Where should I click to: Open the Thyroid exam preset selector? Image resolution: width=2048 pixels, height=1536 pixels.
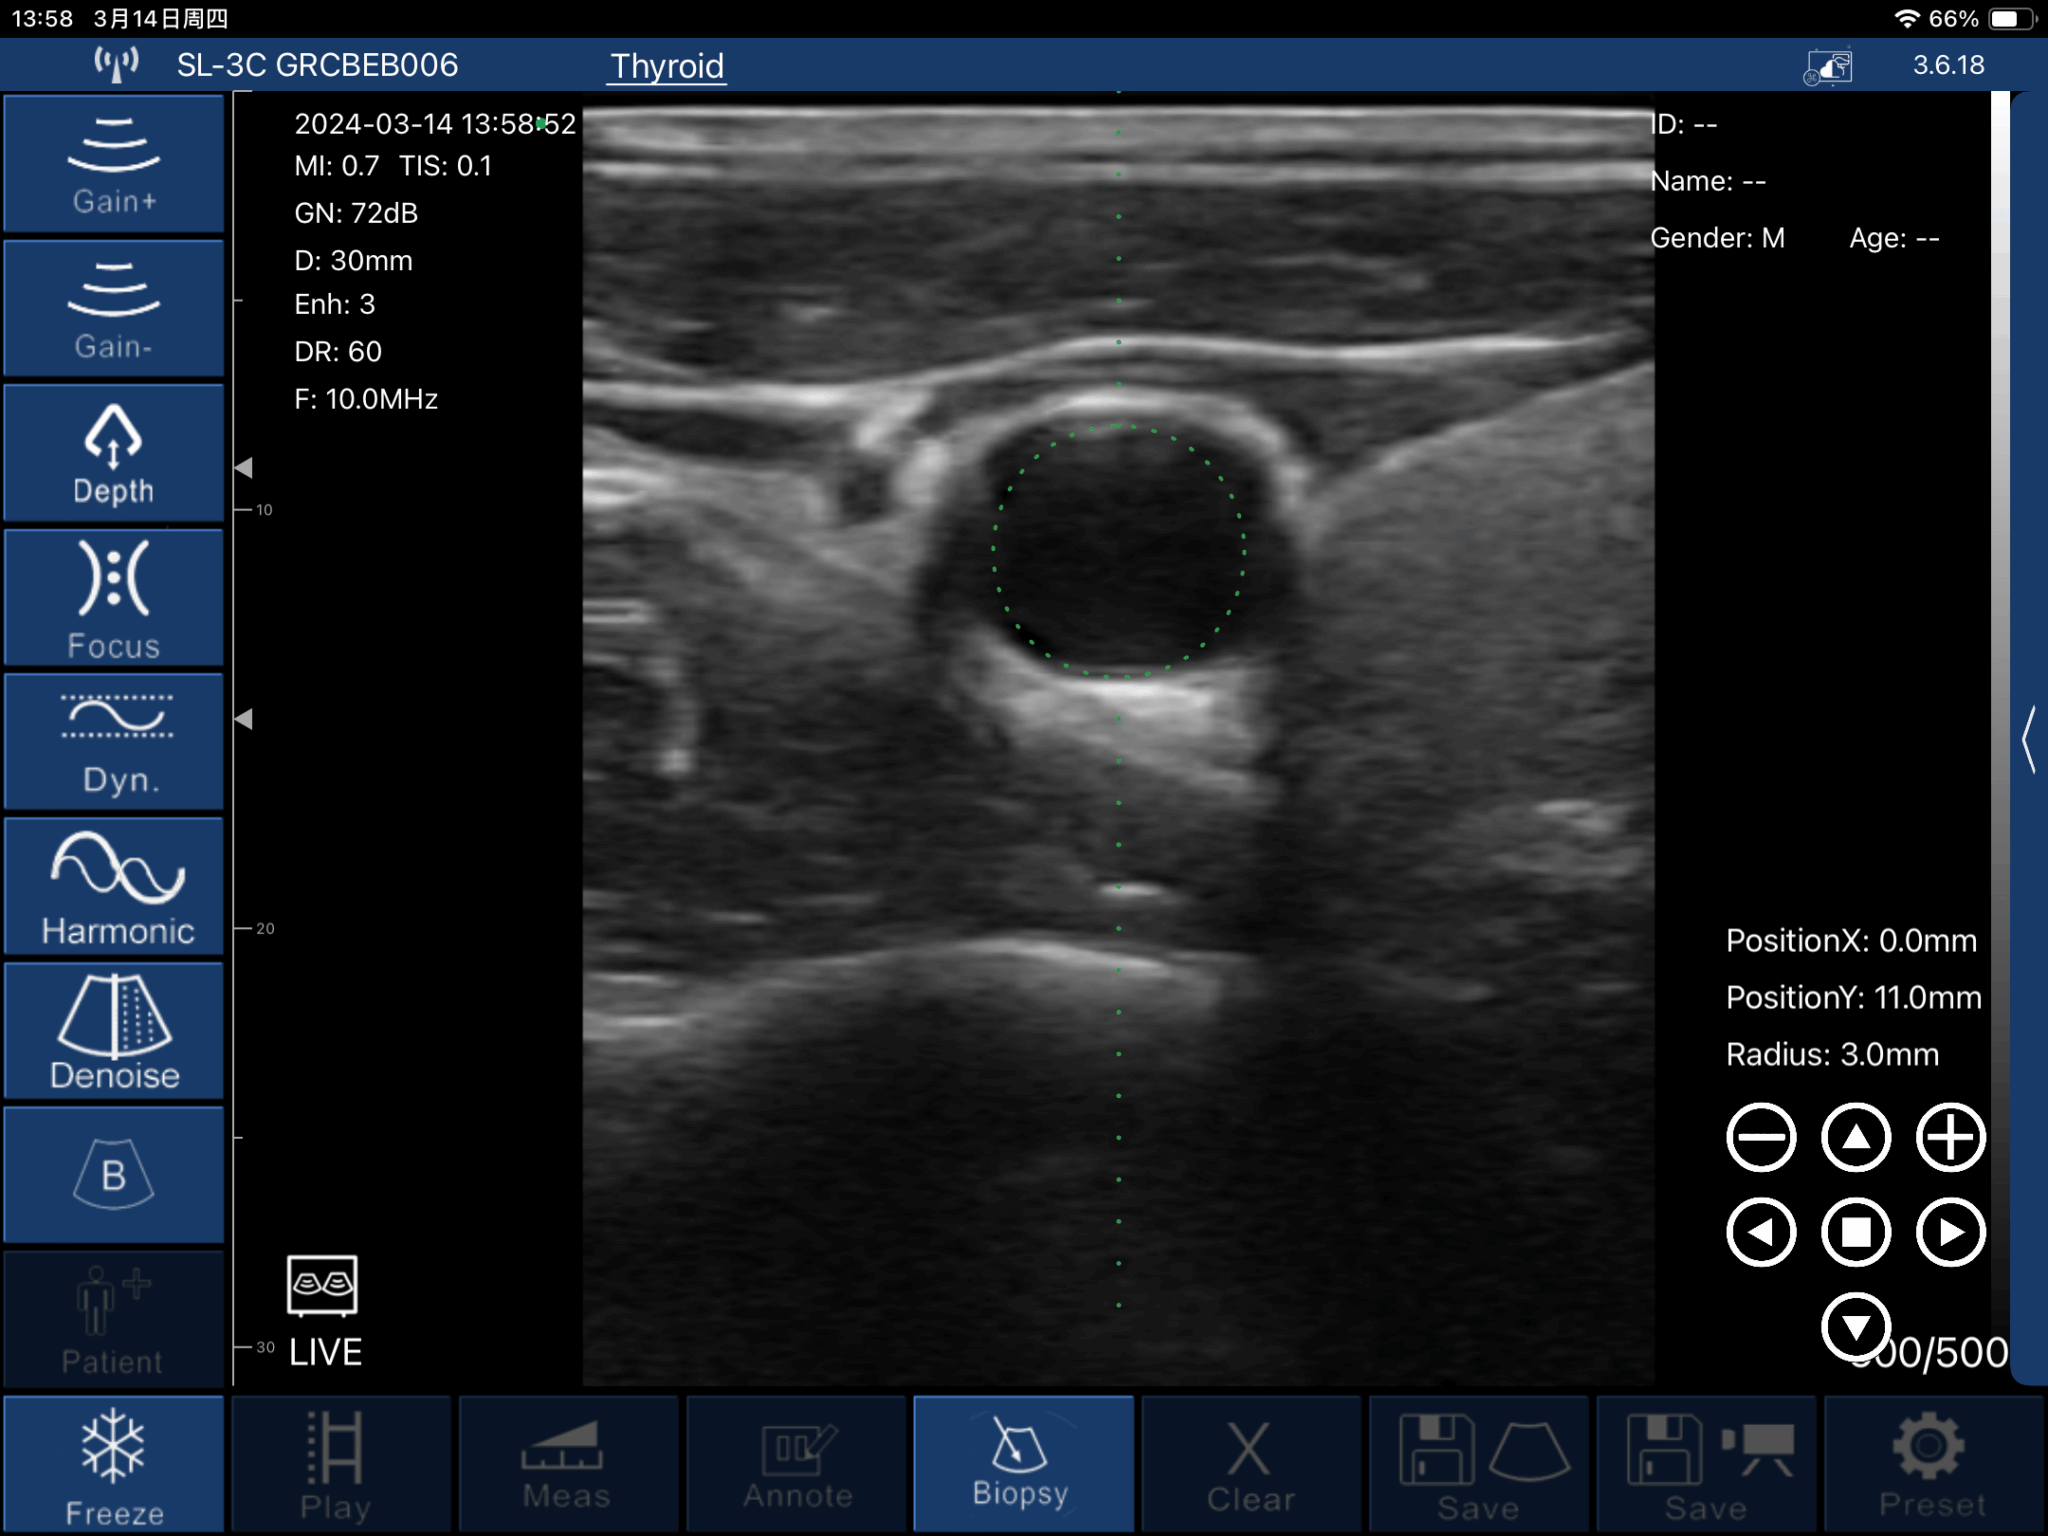click(x=667, y=66)
